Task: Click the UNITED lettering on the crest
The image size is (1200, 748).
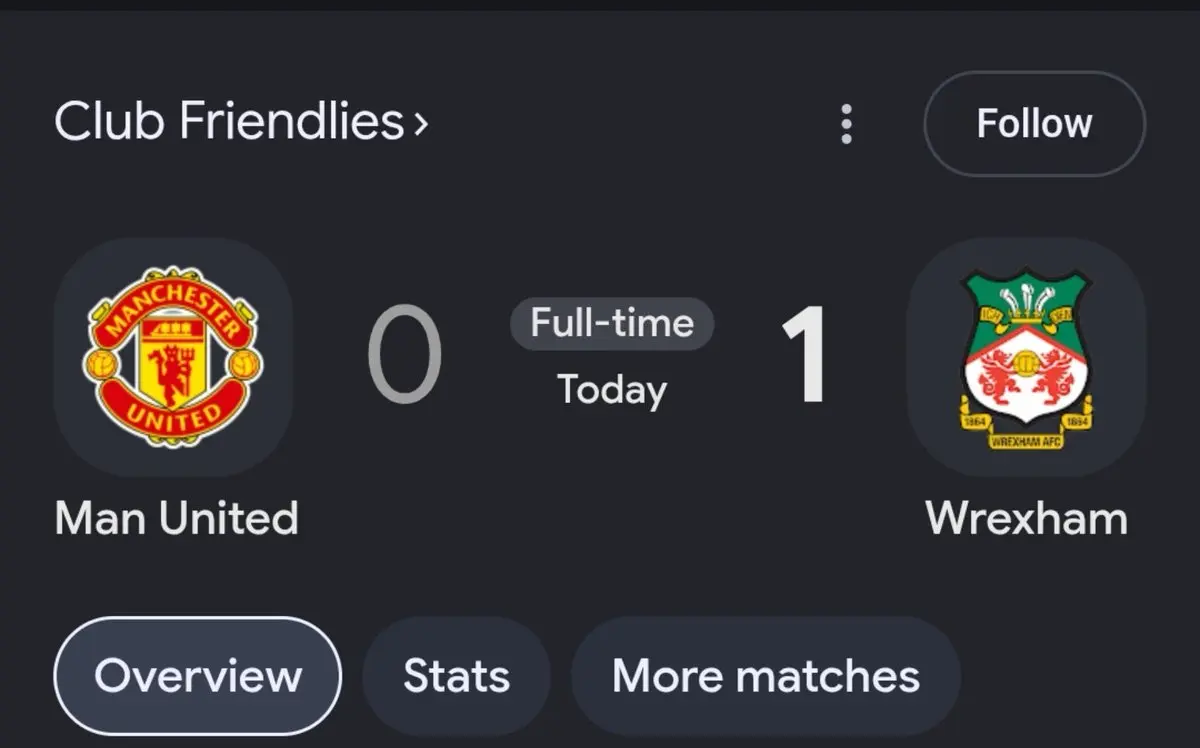Action: coord(172,415)
